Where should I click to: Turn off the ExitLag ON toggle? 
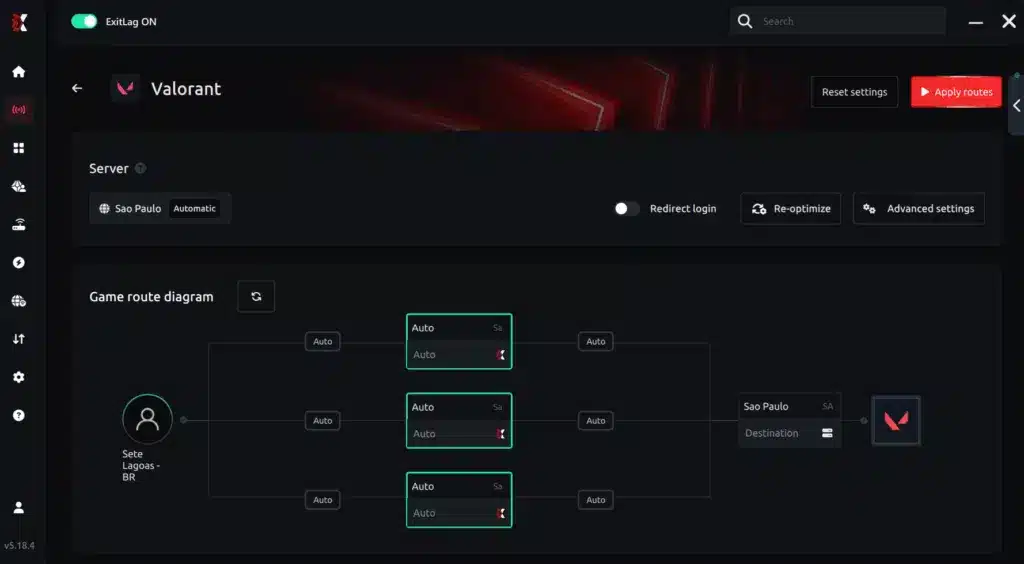coord(84,22)
